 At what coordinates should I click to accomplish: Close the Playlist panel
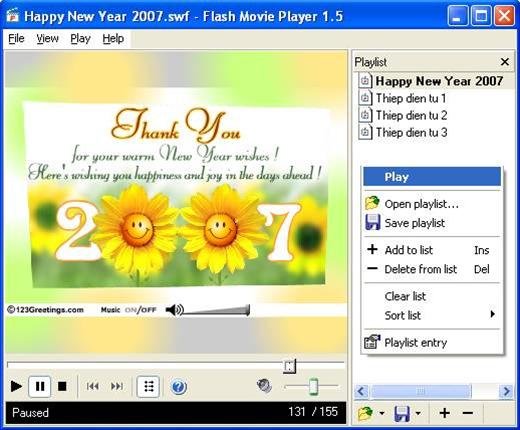(x=505, y=62)
